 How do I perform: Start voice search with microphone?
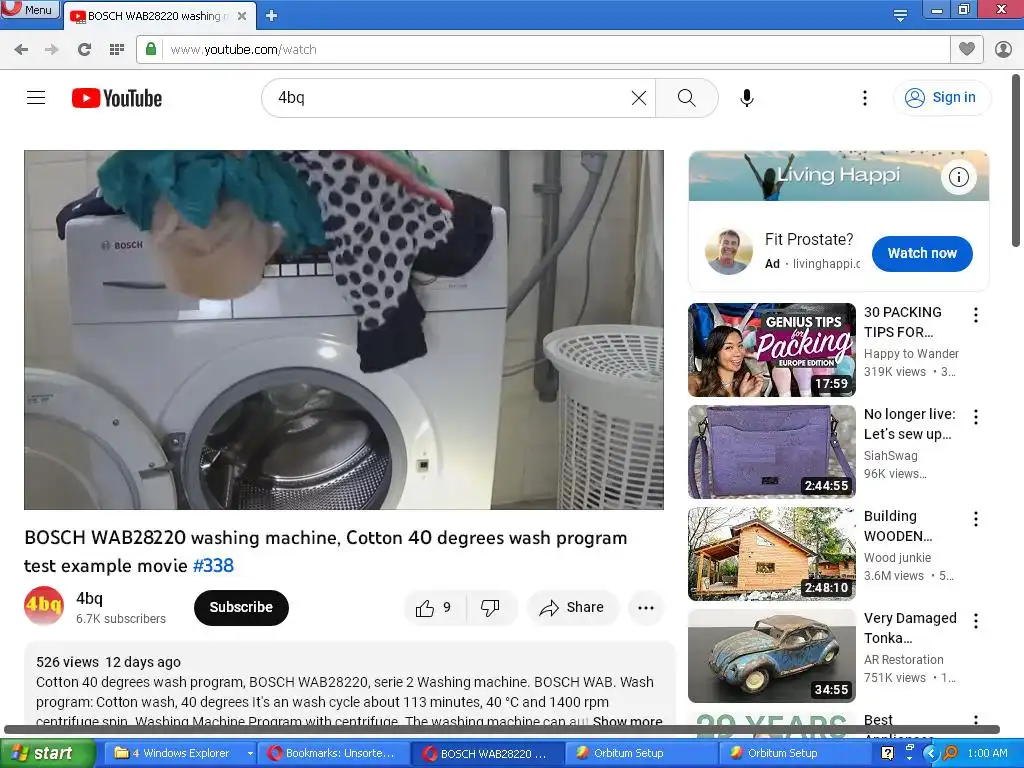click(747, 98)
